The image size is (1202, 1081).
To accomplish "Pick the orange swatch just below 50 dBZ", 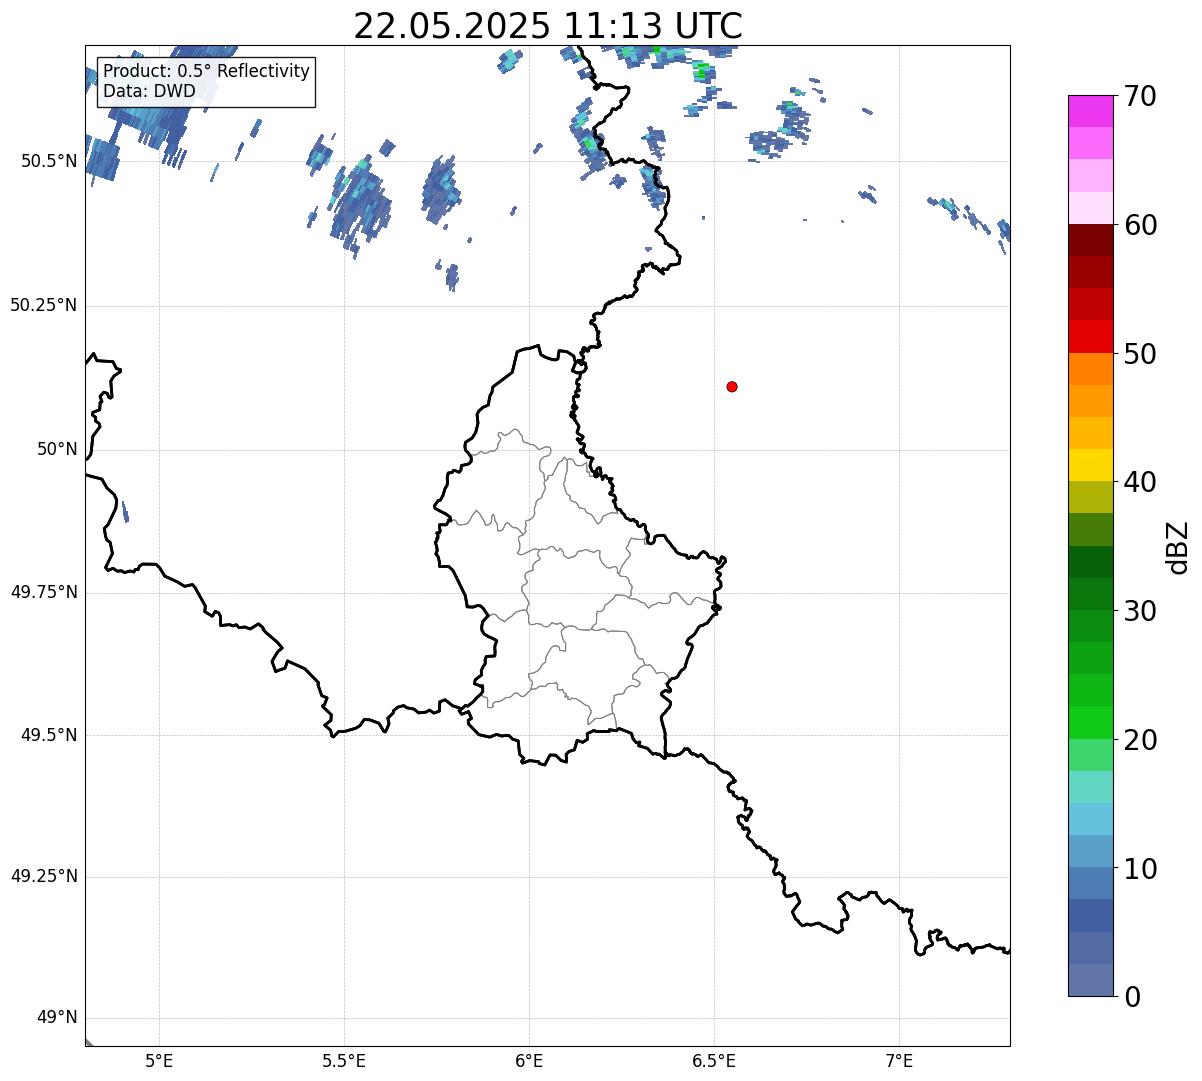I will pos(1090,369).
